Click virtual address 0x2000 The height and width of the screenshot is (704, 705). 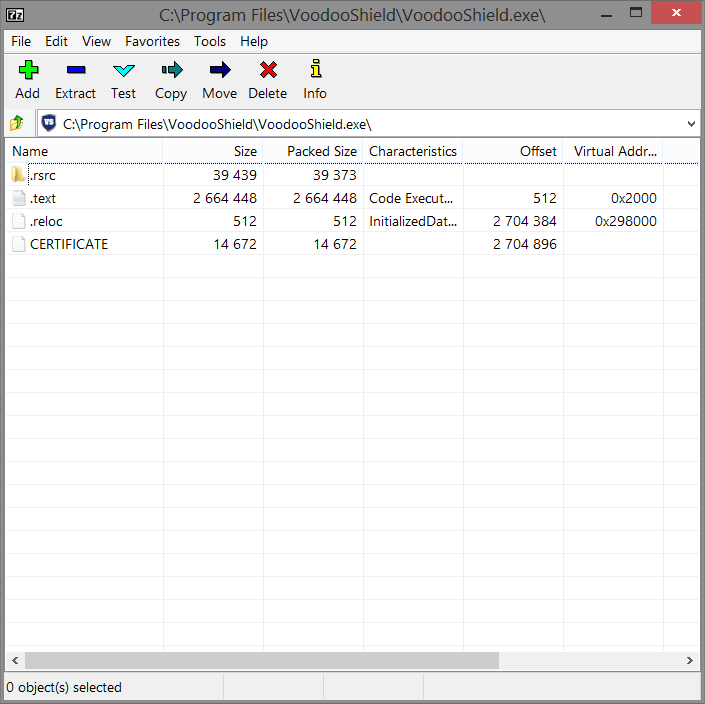pos(634,198)
